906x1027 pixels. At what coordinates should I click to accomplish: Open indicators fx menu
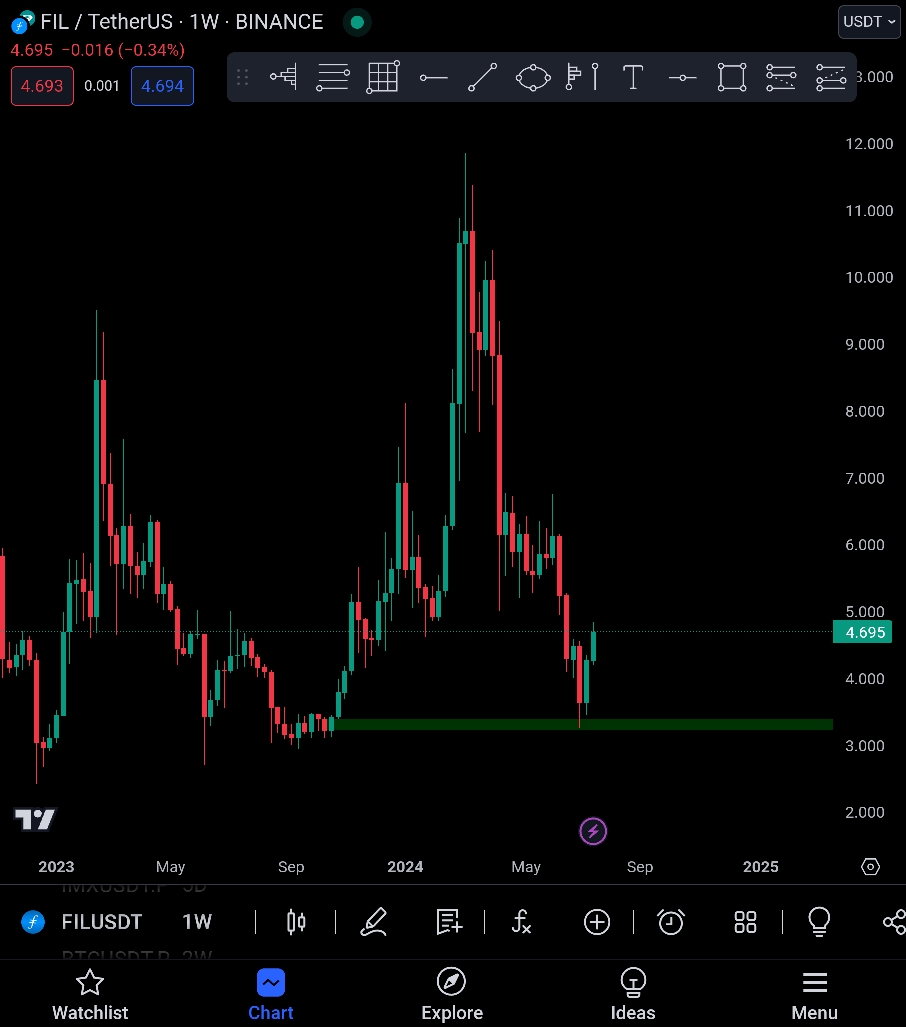[x=521, y=922]
